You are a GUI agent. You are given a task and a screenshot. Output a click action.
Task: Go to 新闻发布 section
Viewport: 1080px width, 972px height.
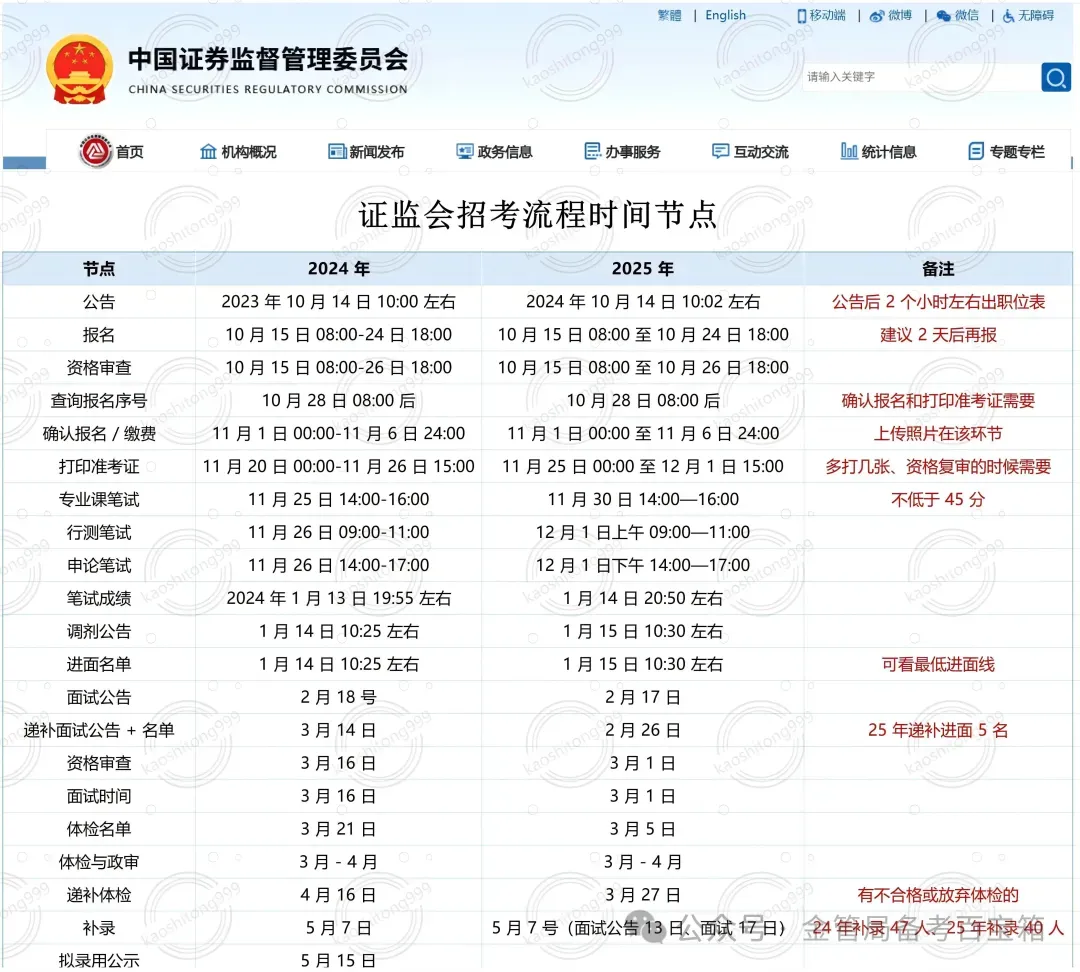point(377,152)
